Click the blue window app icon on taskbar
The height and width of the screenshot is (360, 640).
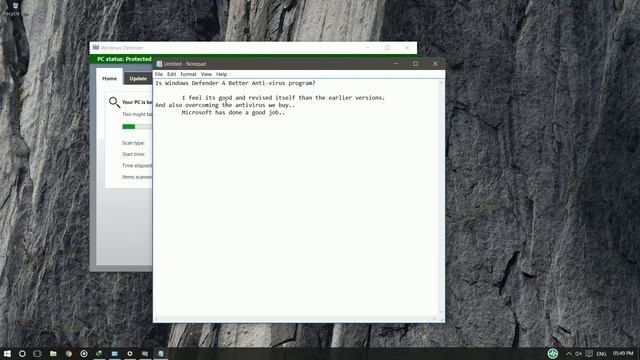pos(115,353)
